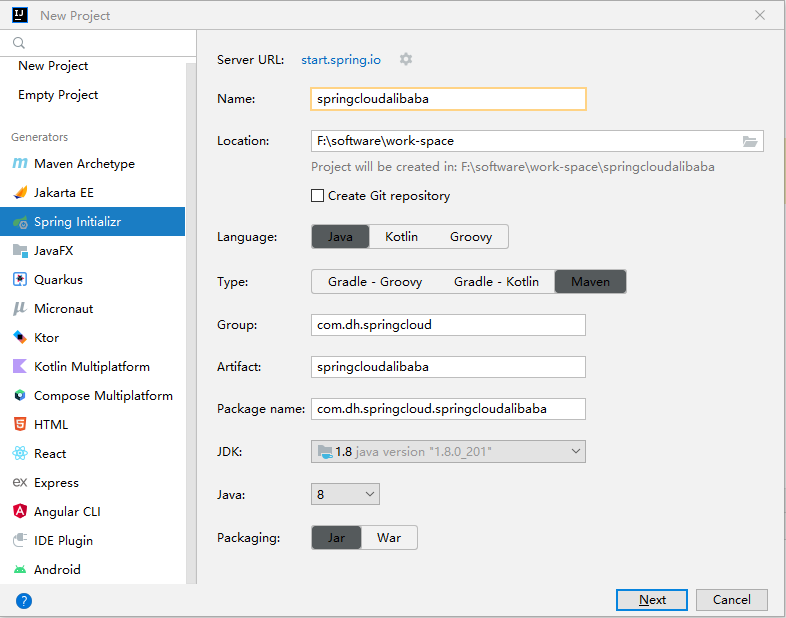Viewport: 786px width, 618px height.
Task: Select Angular CLI generator entry
Action: (93, 511)
